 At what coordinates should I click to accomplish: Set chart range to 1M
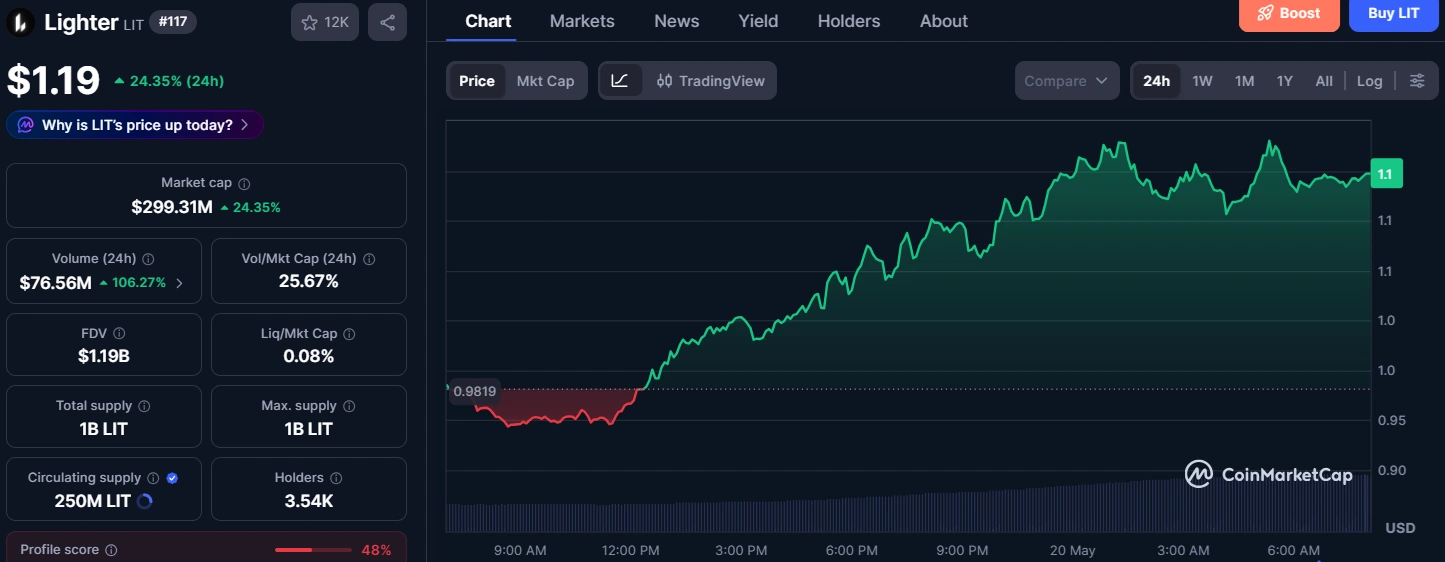click(1245, 81)
